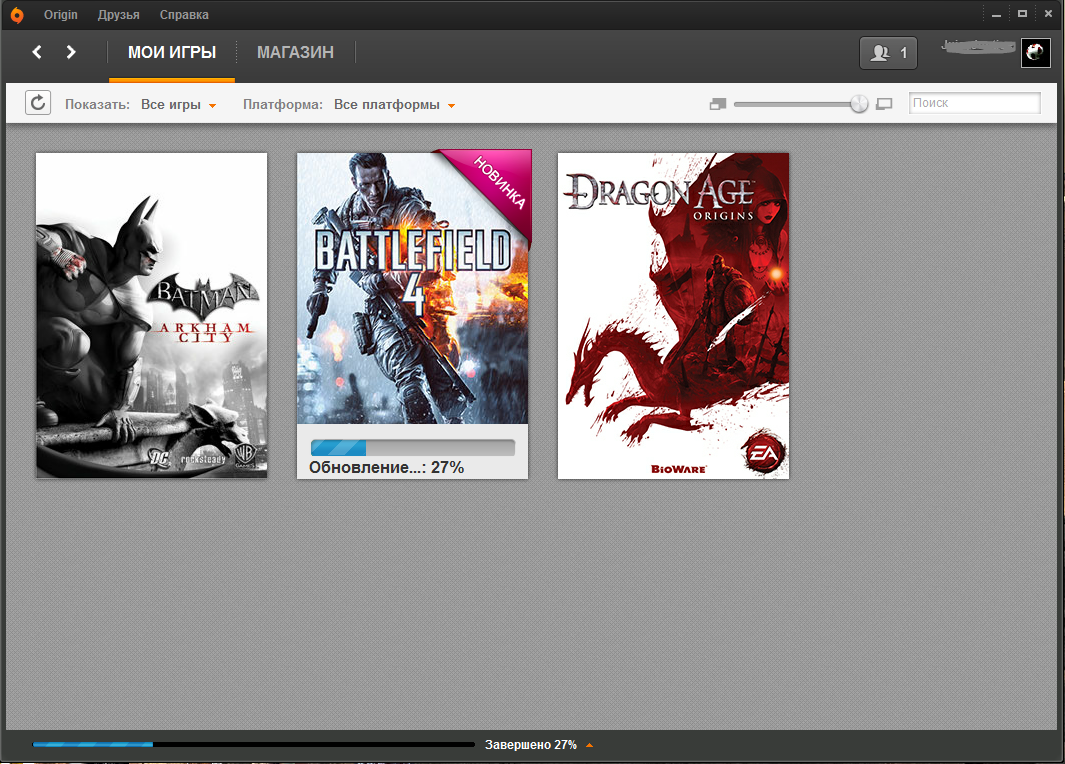The width and height of the screenshot is (1065, 764).
Task: Close the Origin window
Action: pyautogui.click(x=1048, y=14)
